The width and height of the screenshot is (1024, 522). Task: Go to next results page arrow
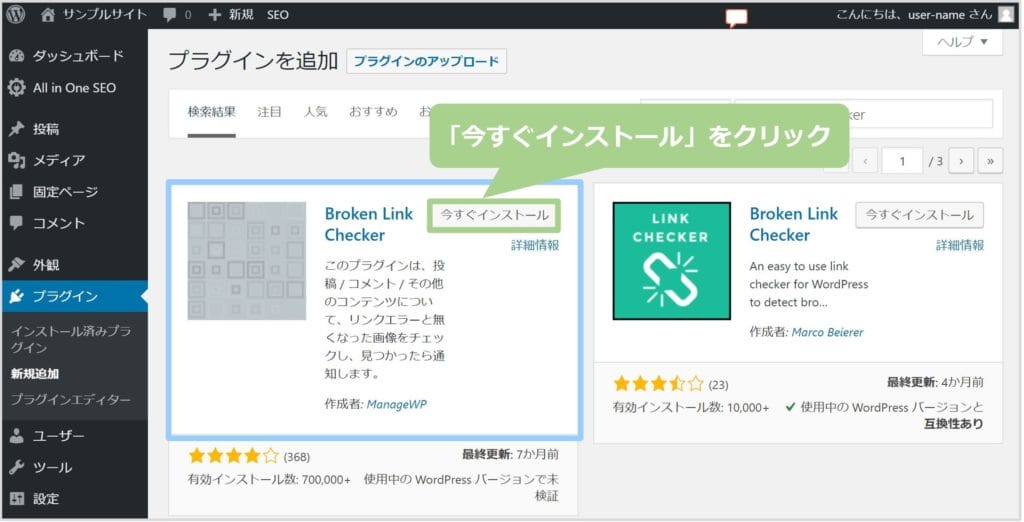pos(961,160)
